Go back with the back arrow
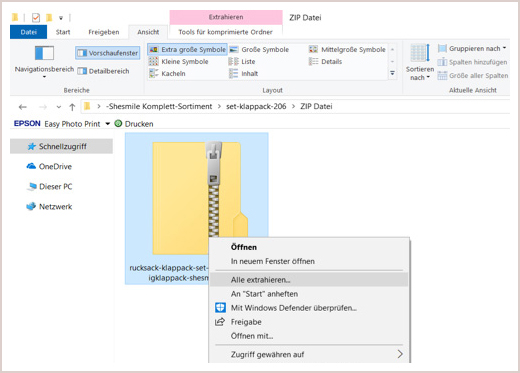The width and height of the screenshot is (520, 373). 23,107
